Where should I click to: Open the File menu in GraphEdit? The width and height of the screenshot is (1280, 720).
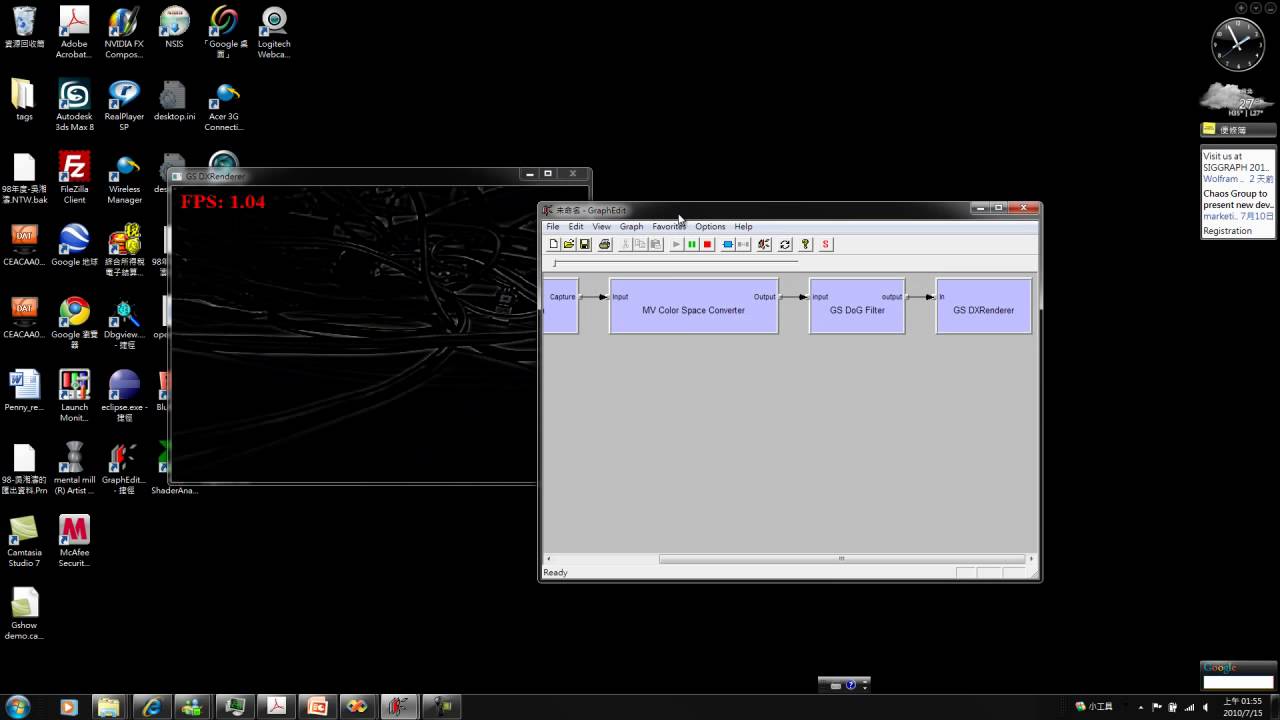pos(553,227)
